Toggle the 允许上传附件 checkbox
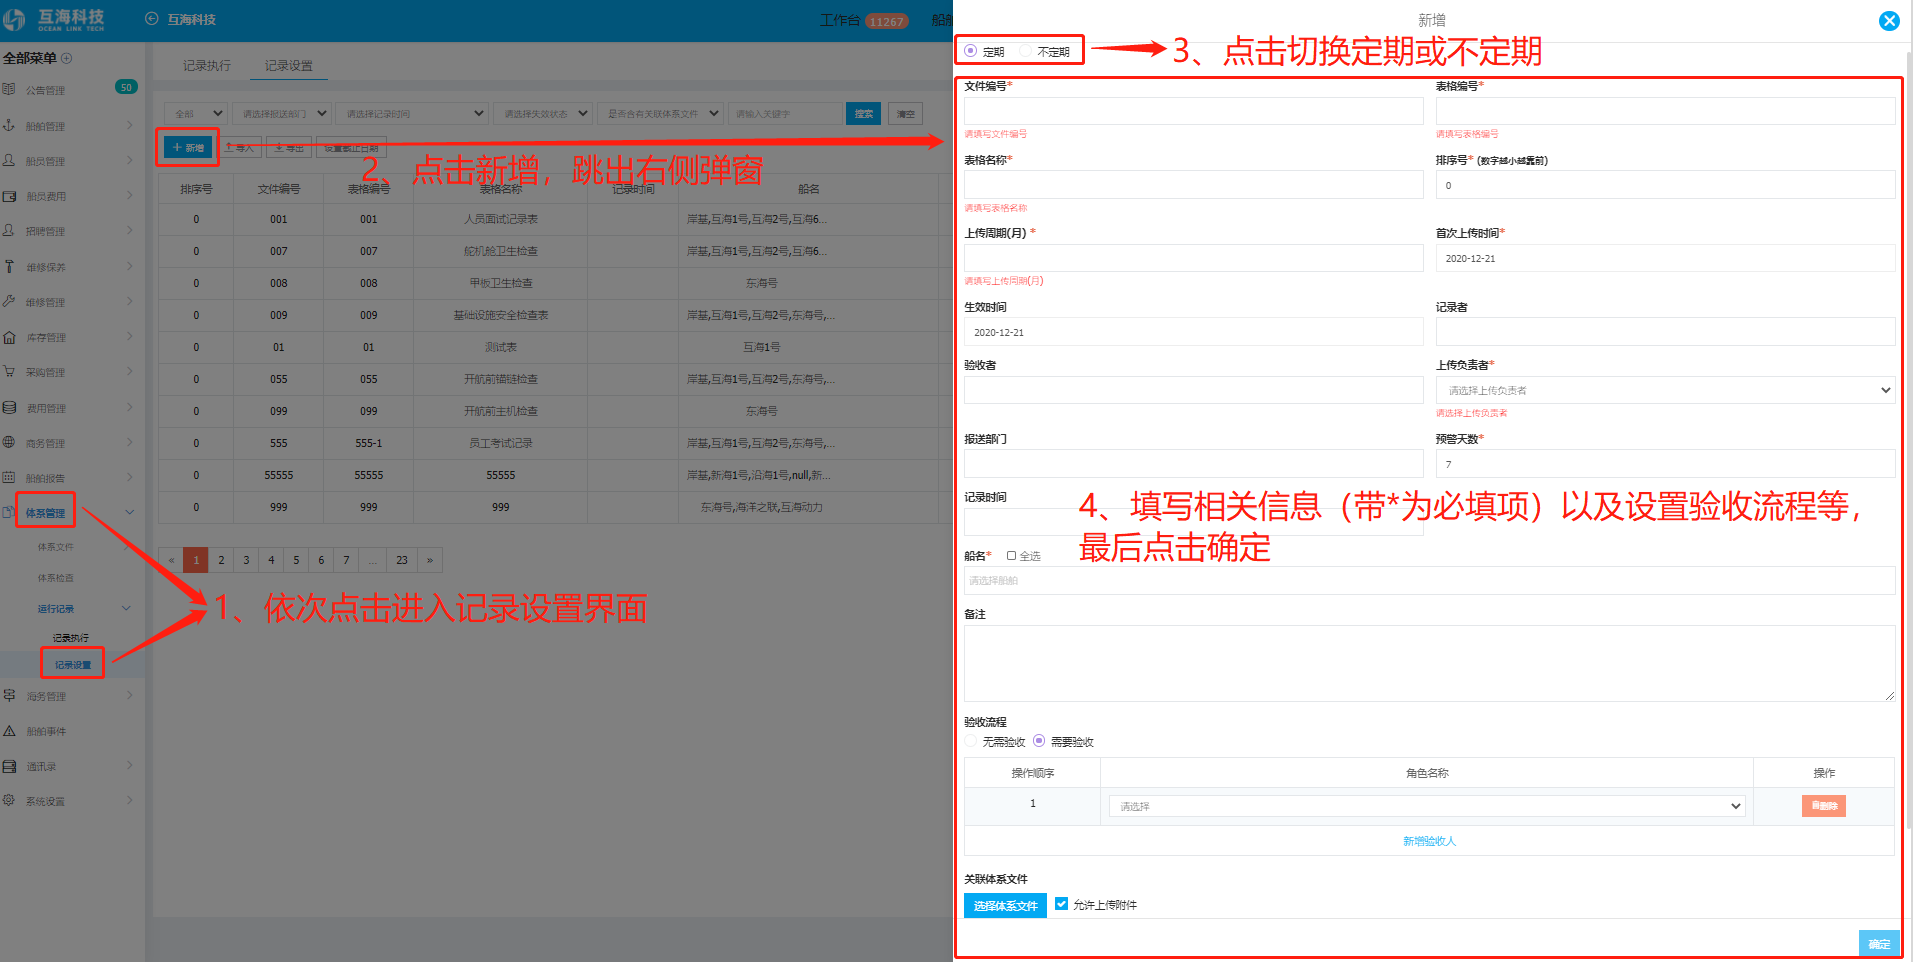This screenshot has height=962, width=1913. point(1061,904)
